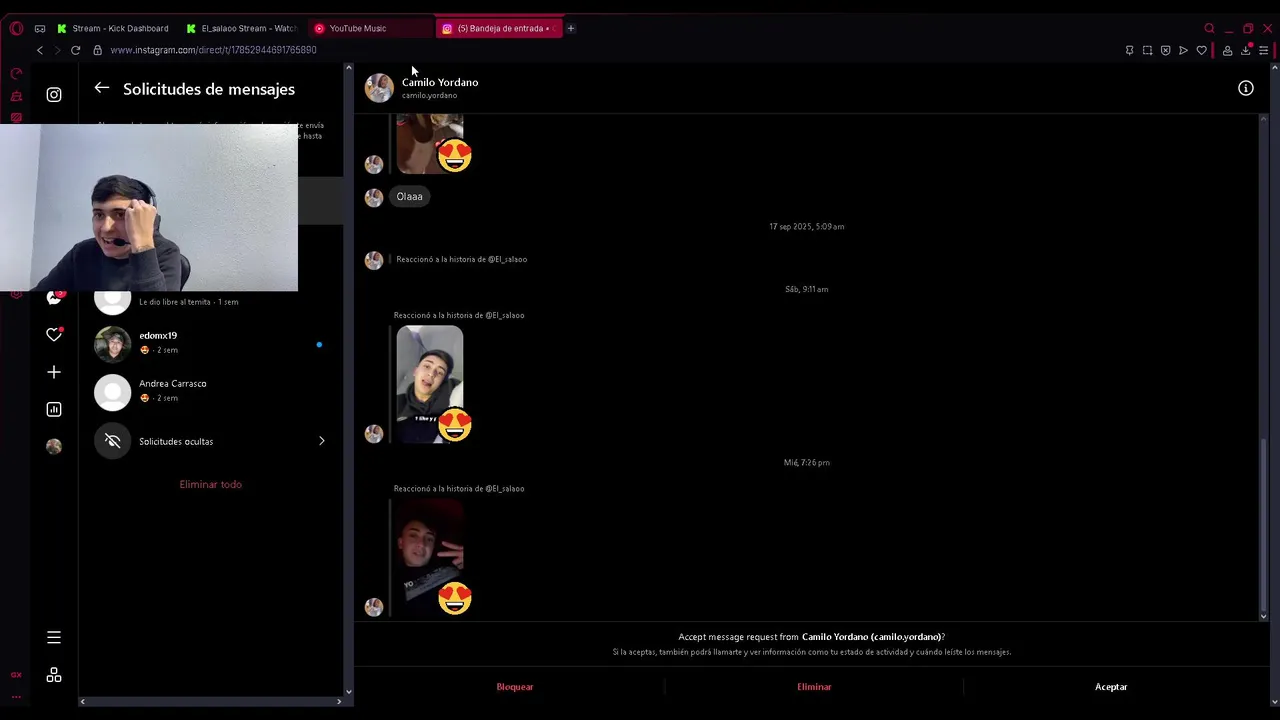Open a new browser tab
Viewport: 1280px width, 720px height.
coord(571,28)
